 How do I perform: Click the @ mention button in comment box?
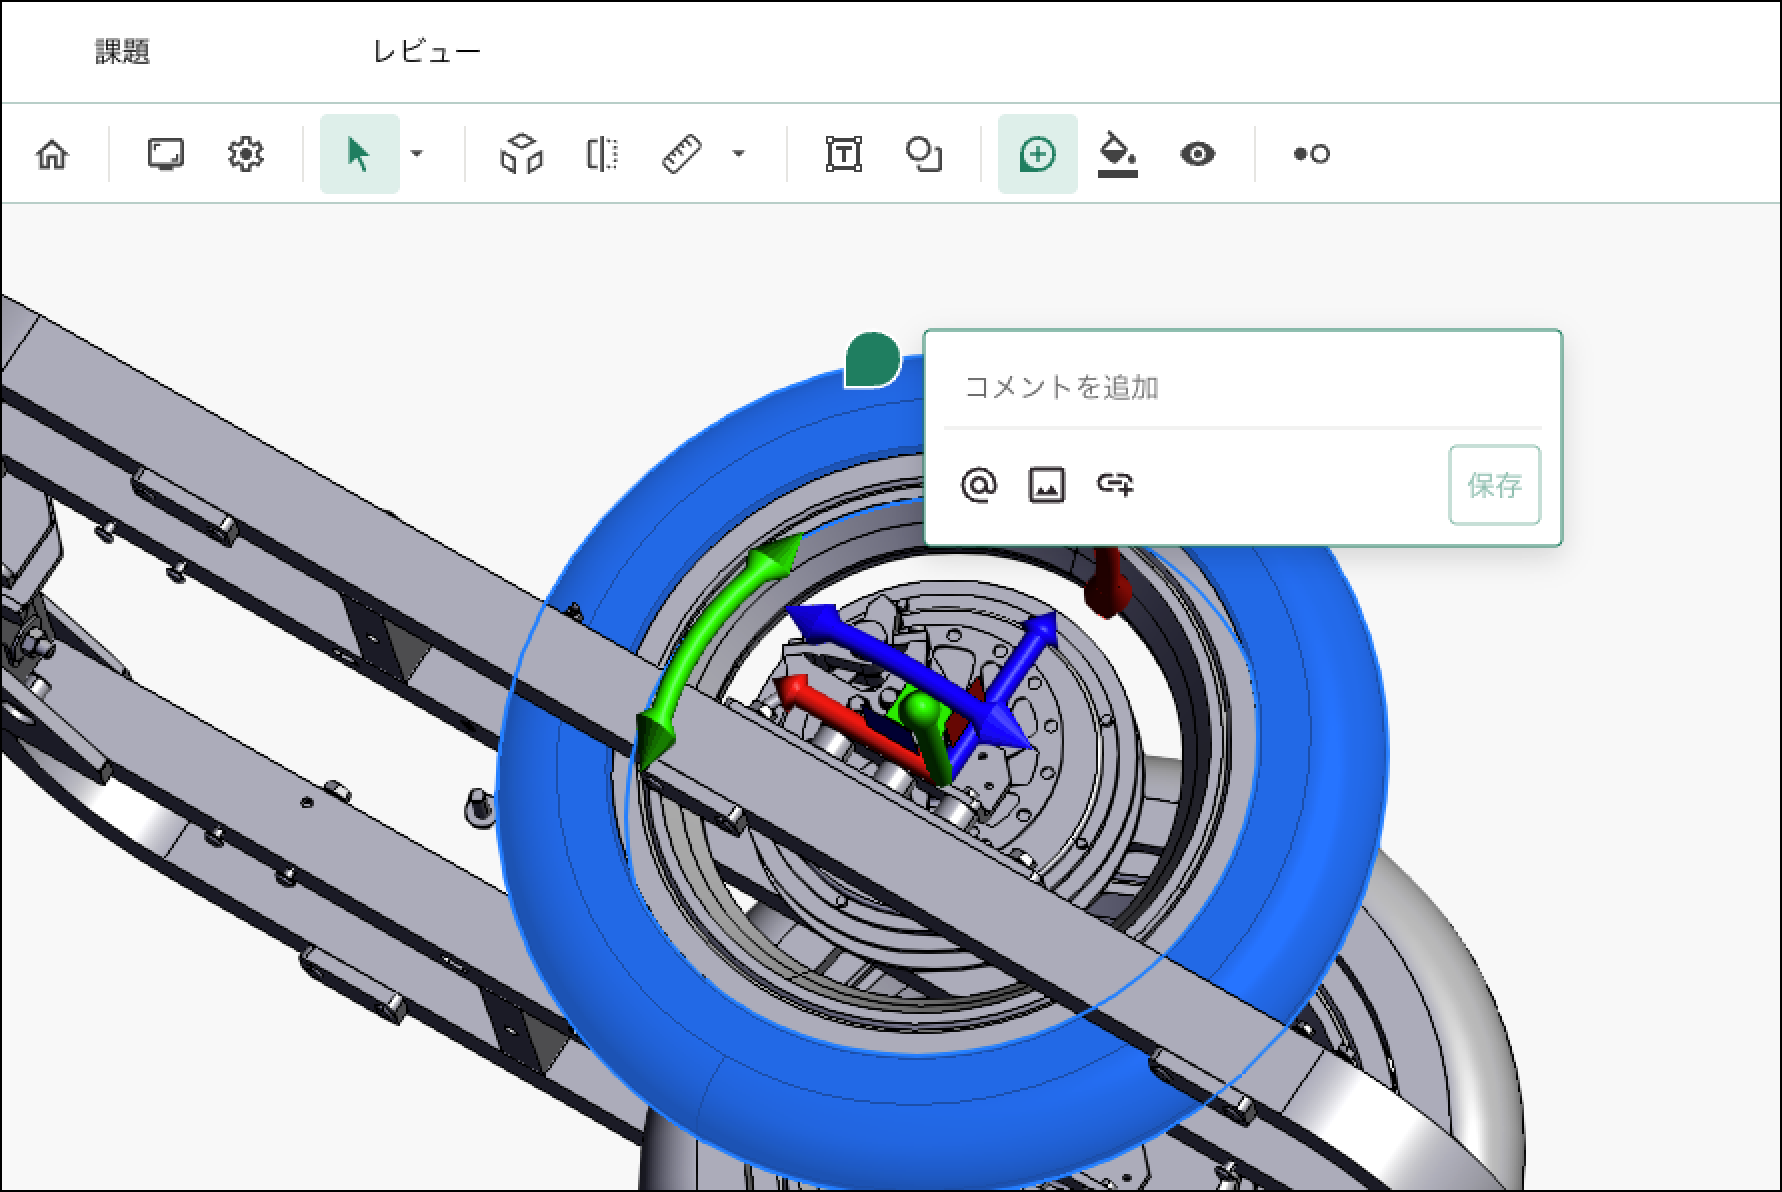[x=978, y=485]
